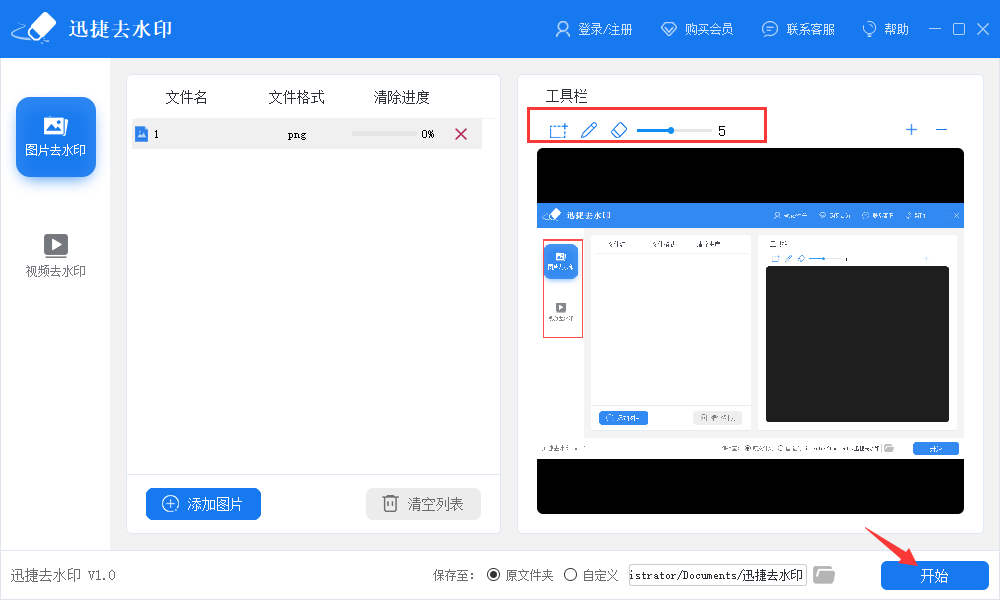Zoom in the preview with plus icon
Screen dimensions: 1000x600
tap(911, 130)
